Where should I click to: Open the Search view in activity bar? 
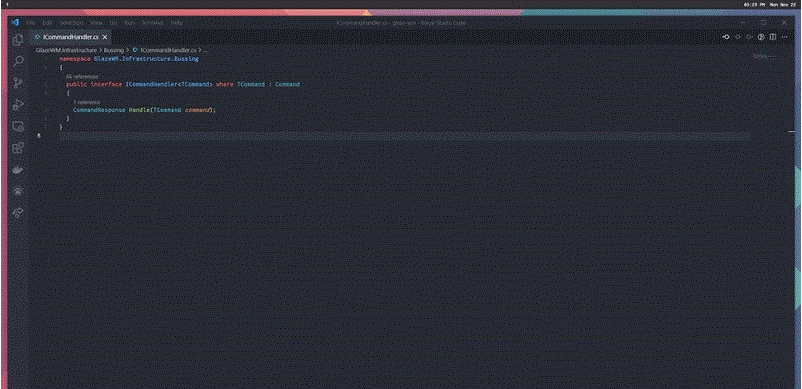(18, 61)
